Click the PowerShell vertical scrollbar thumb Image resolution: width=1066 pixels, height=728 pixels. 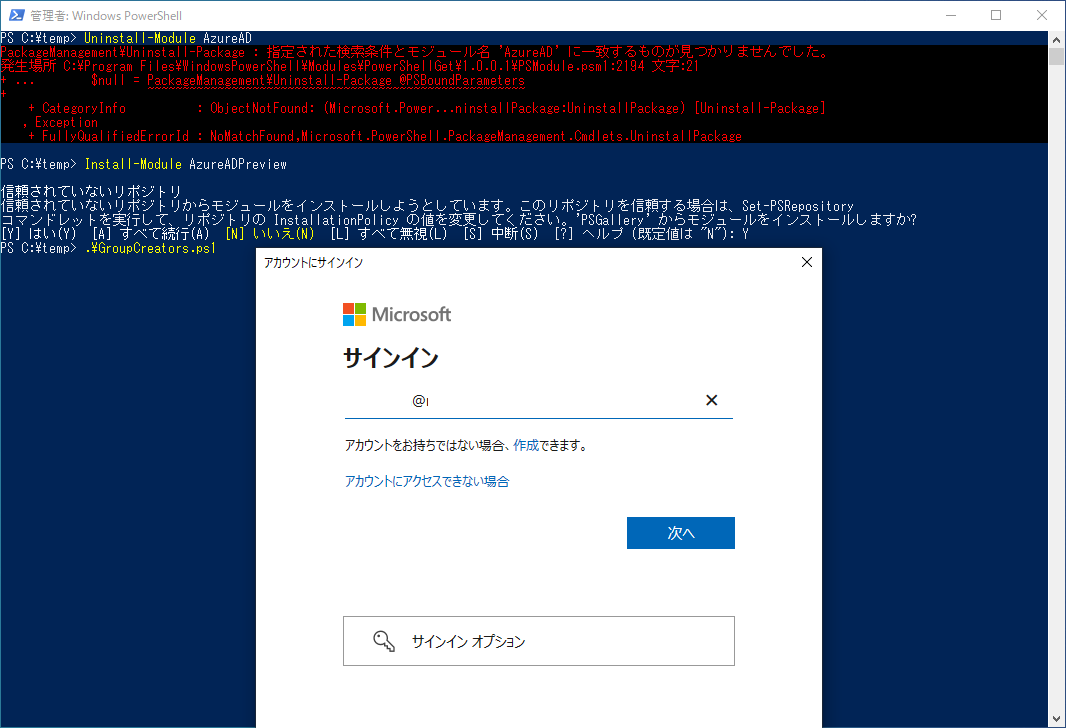click(1056, 56)
